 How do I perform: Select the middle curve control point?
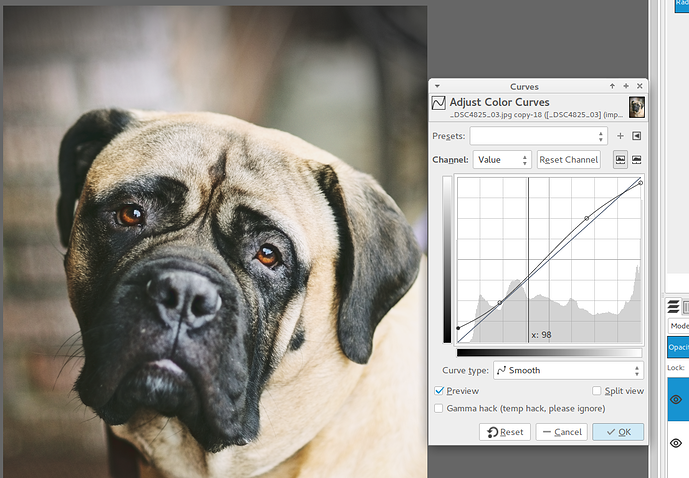tap(587, 218)
